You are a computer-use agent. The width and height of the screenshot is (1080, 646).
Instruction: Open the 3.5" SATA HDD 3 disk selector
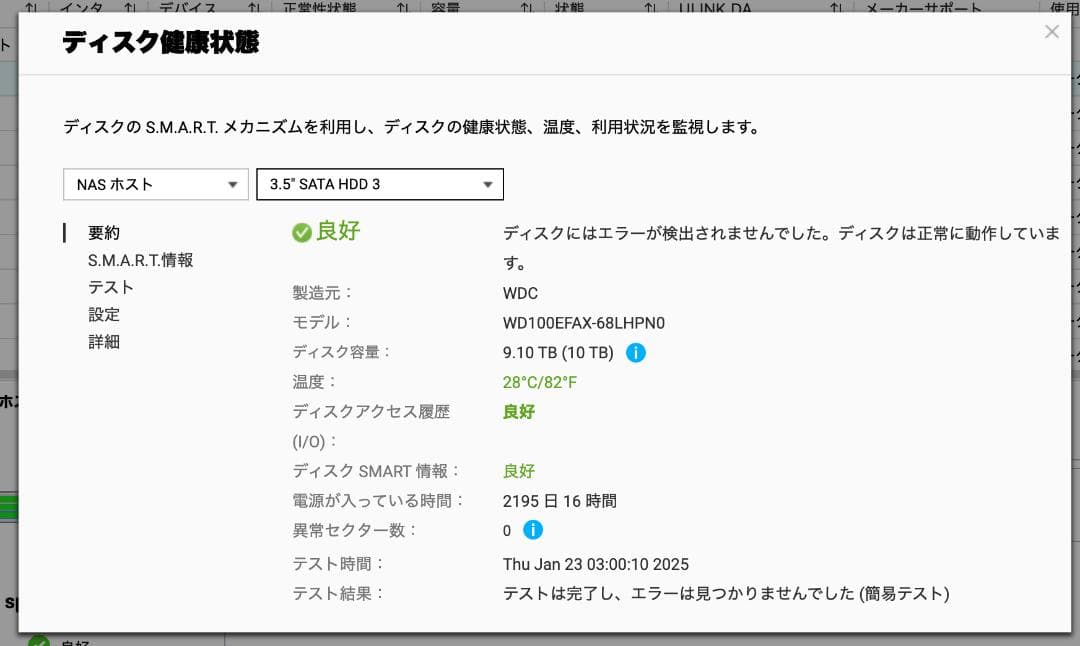pos(380,184)
